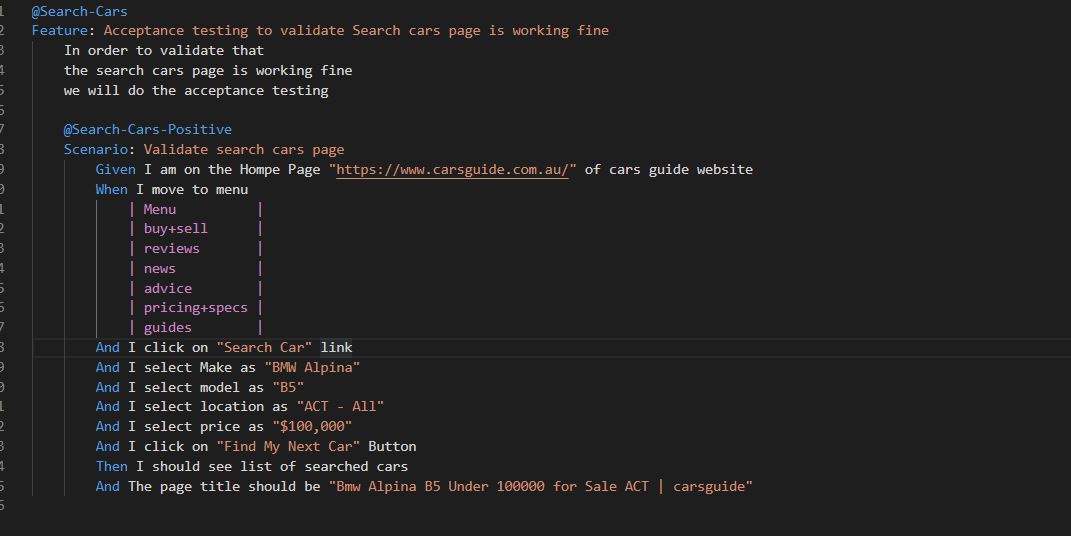Click the Feature keyword
Image resolution: width=1071 pixels, height=536 pixels.
[x=59, y=31]
